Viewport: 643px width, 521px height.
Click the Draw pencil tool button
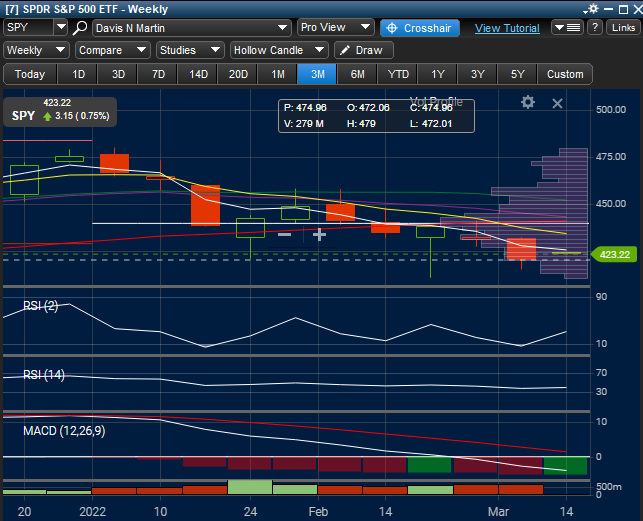364,50
